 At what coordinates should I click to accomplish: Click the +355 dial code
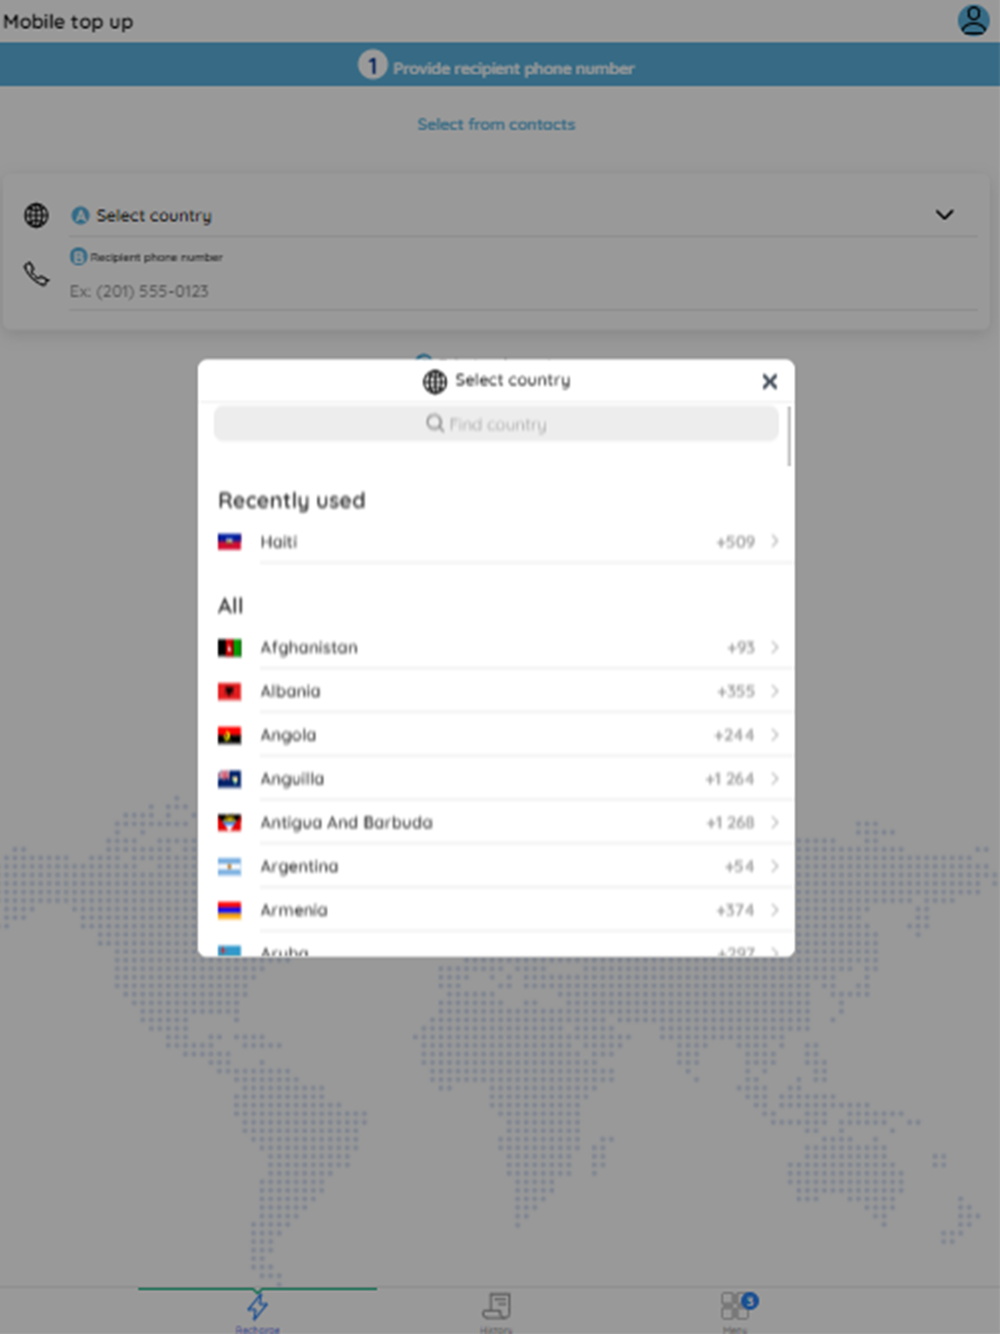pyautogui.click(x=735, y=691)
